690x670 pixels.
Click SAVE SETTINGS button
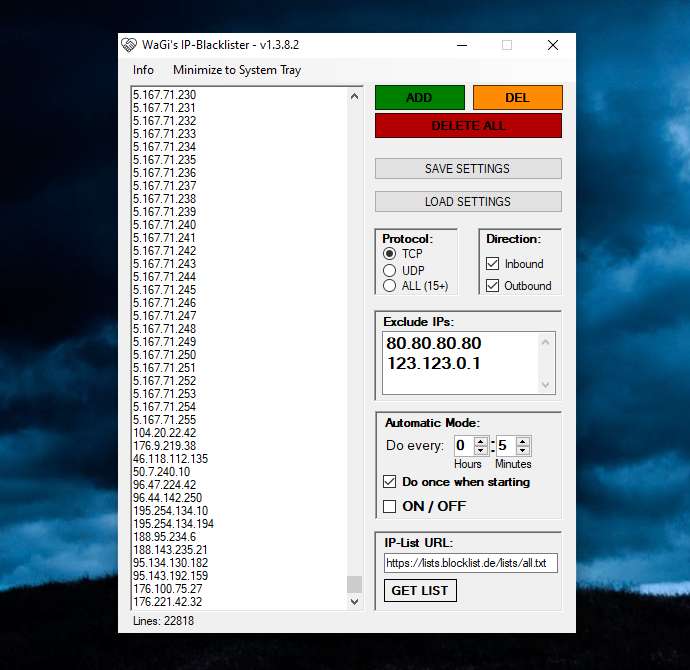click(x=468, y=169)
